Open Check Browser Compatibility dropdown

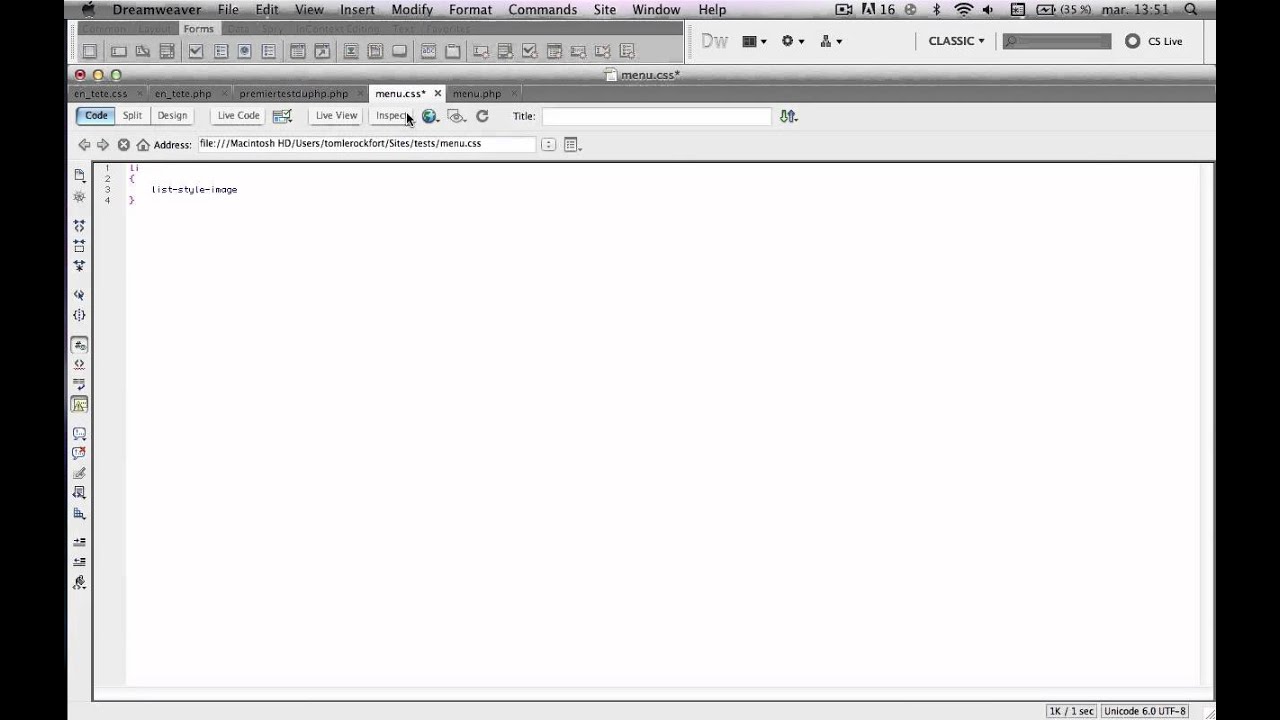coord(283,116)
